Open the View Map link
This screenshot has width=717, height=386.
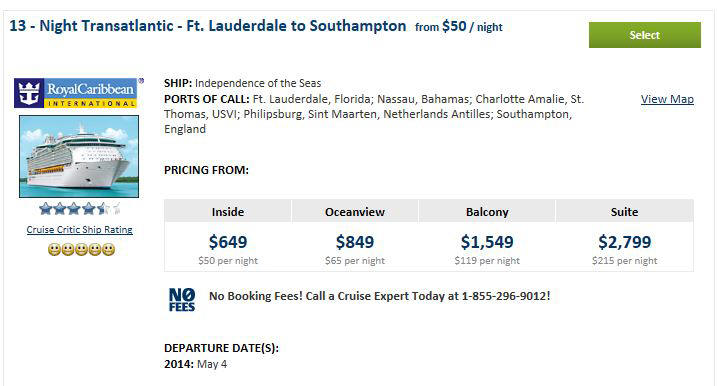point(667,99)
